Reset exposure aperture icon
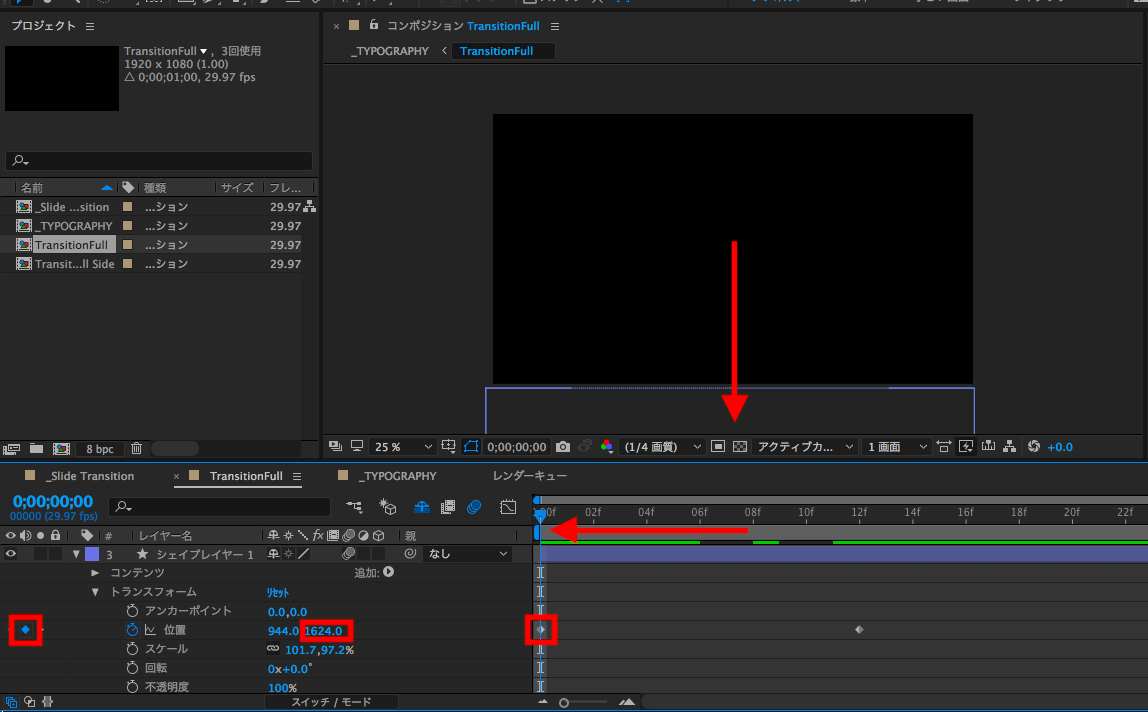1148x712 pixels. click(x=1034, y=446)
